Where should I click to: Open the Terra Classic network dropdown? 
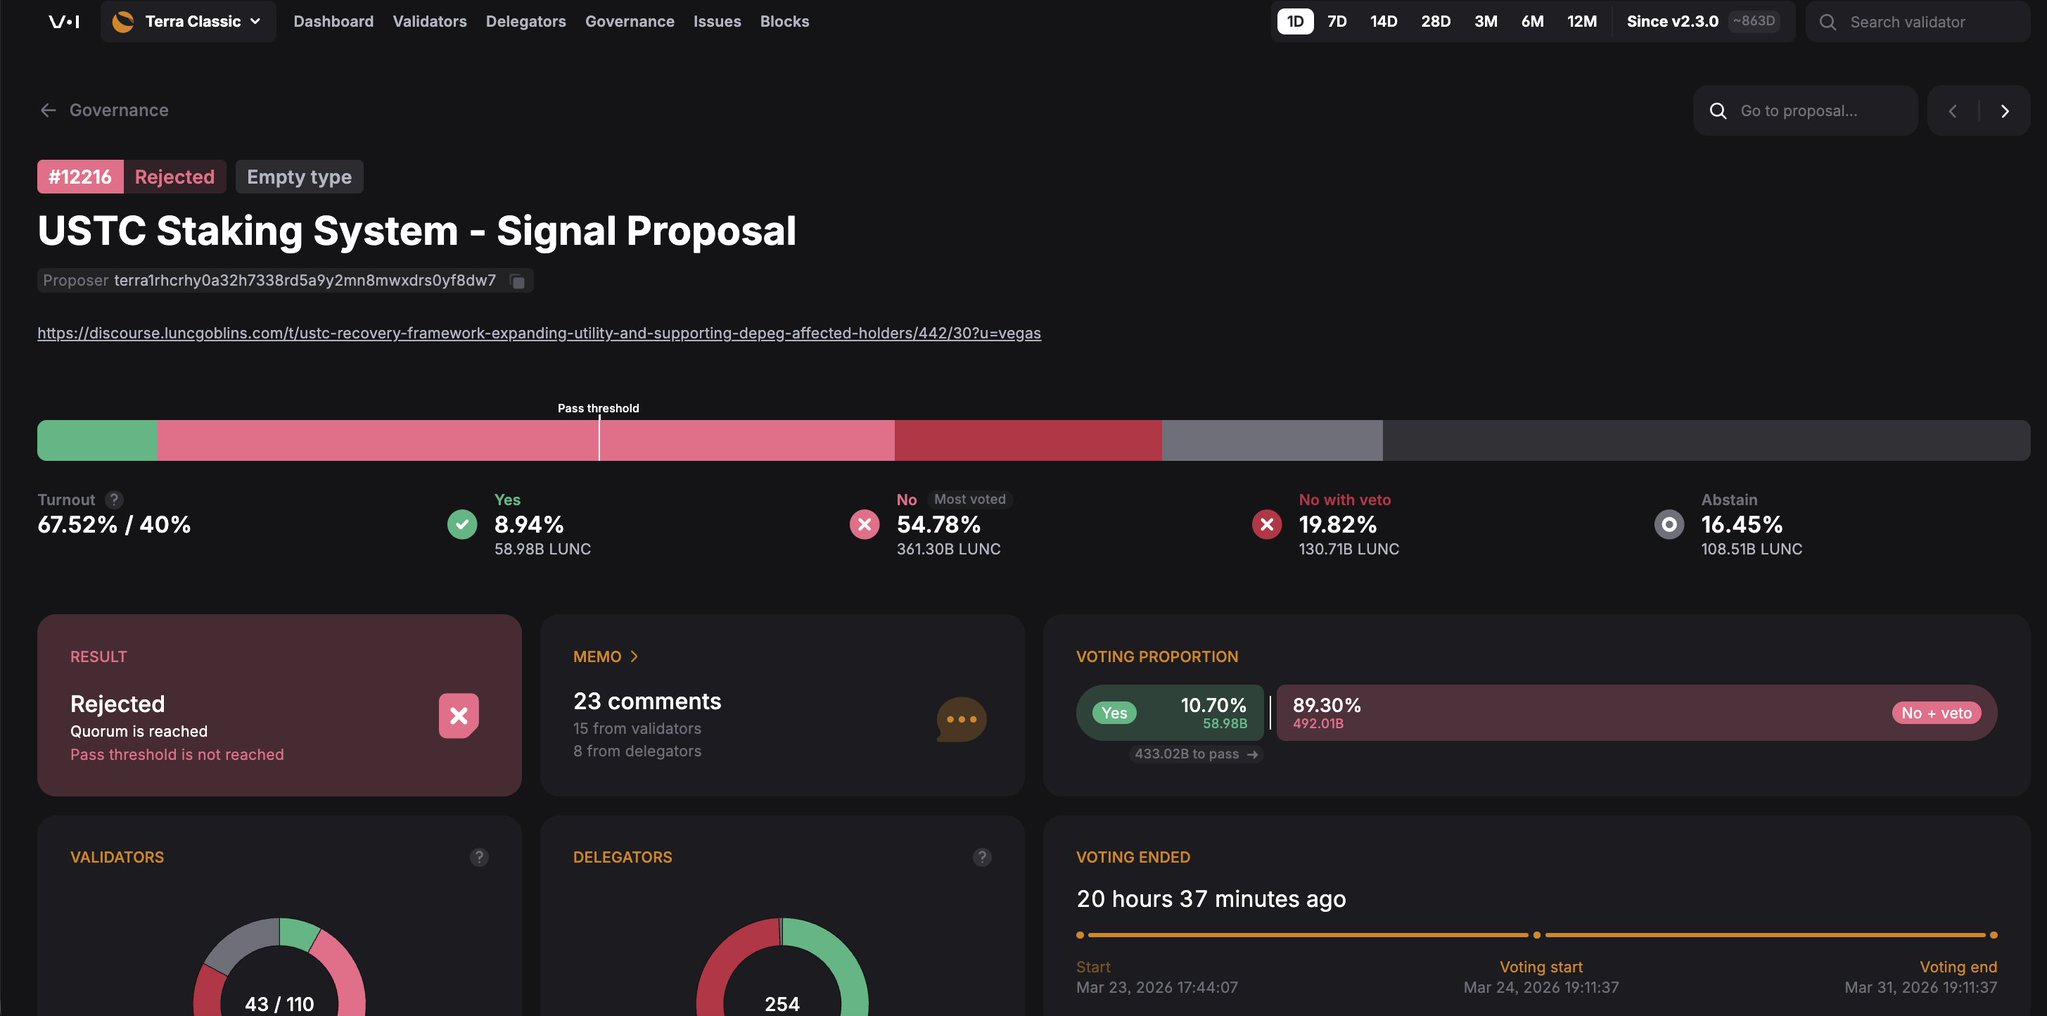coord(189,21)
